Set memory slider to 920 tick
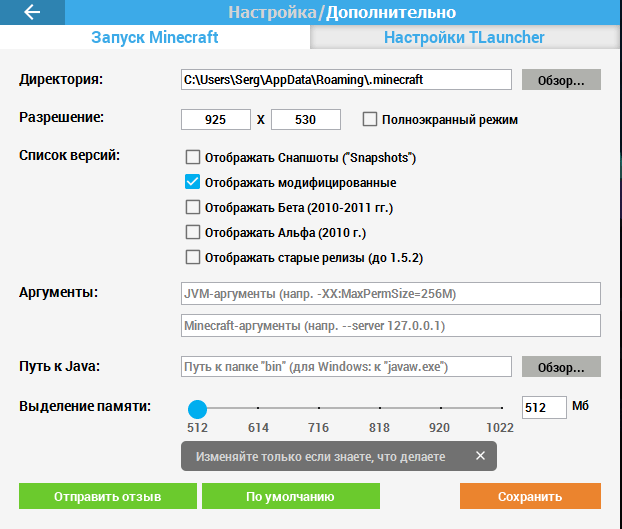Viewport: 622px width, 529px height. point(441,408)
